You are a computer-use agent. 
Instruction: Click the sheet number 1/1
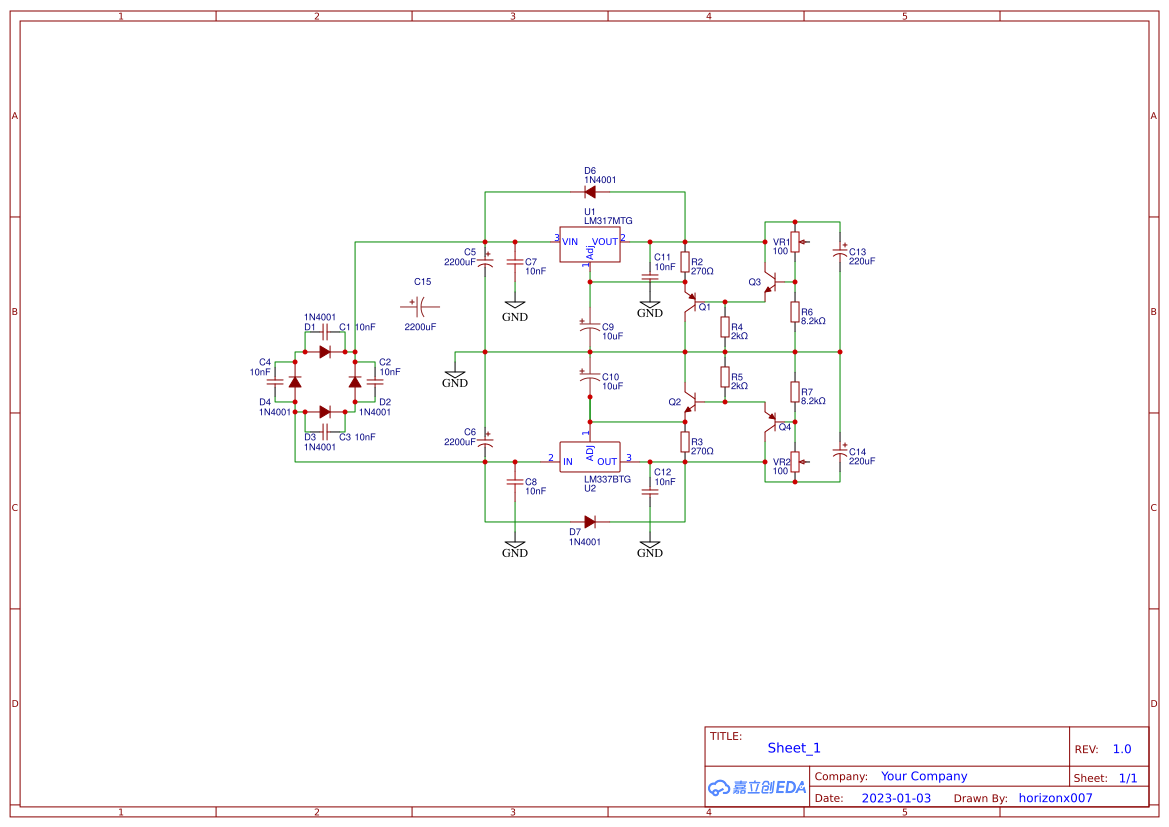point(1128,778)
